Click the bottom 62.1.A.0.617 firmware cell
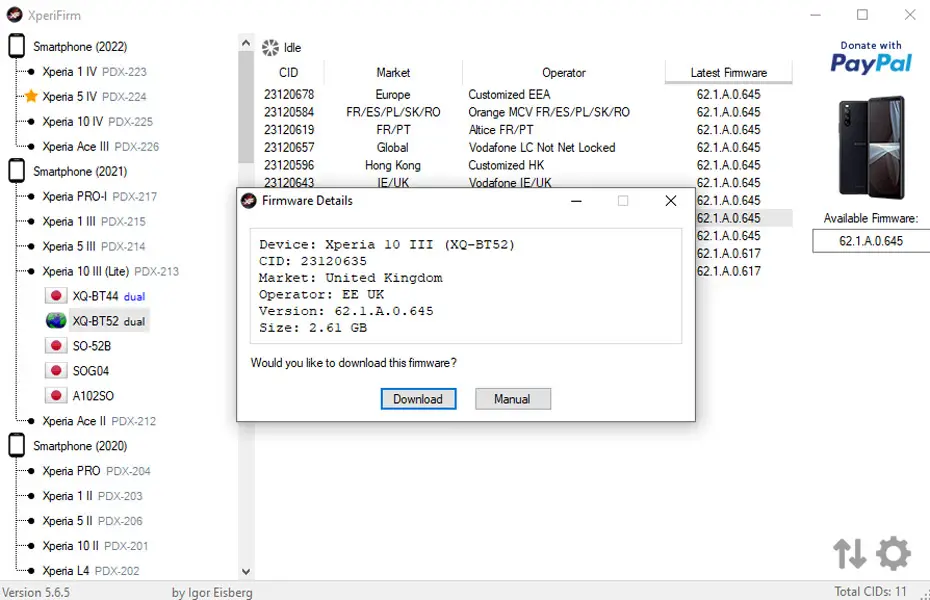This screenshot has width=930, height=600. [x=729, y=271]
